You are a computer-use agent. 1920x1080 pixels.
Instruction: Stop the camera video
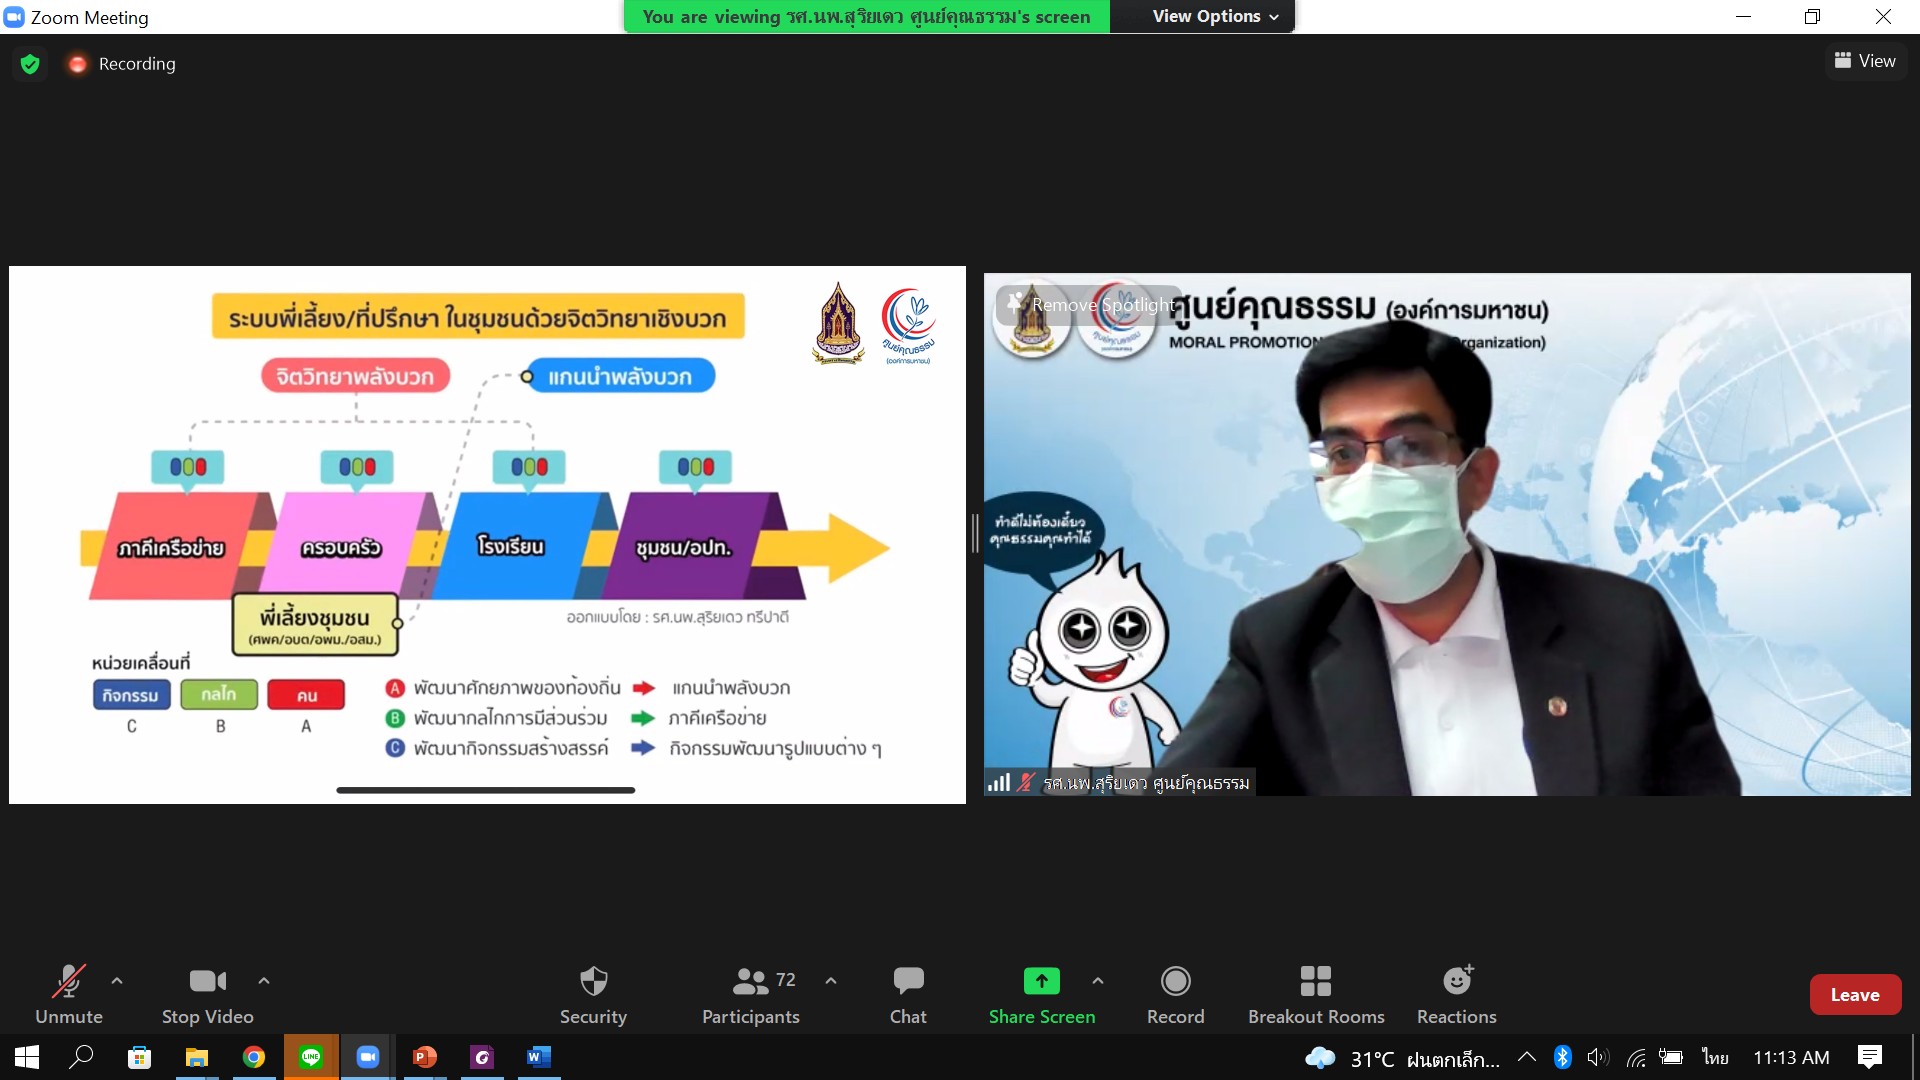208,995
